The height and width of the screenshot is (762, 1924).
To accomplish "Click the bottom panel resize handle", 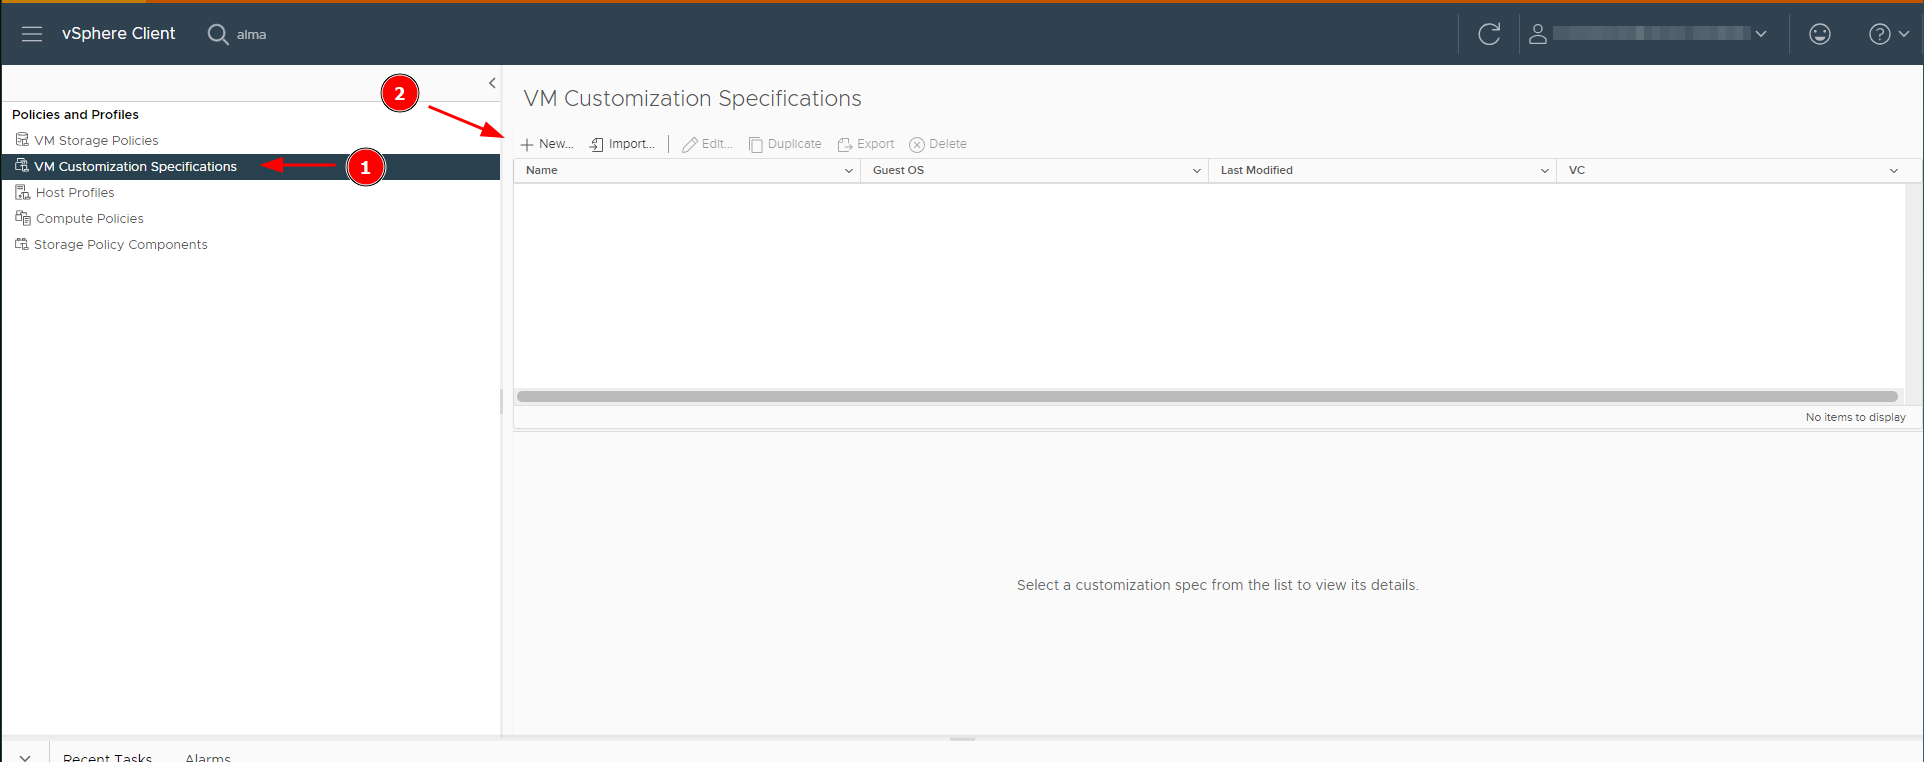I will (962, 739).
